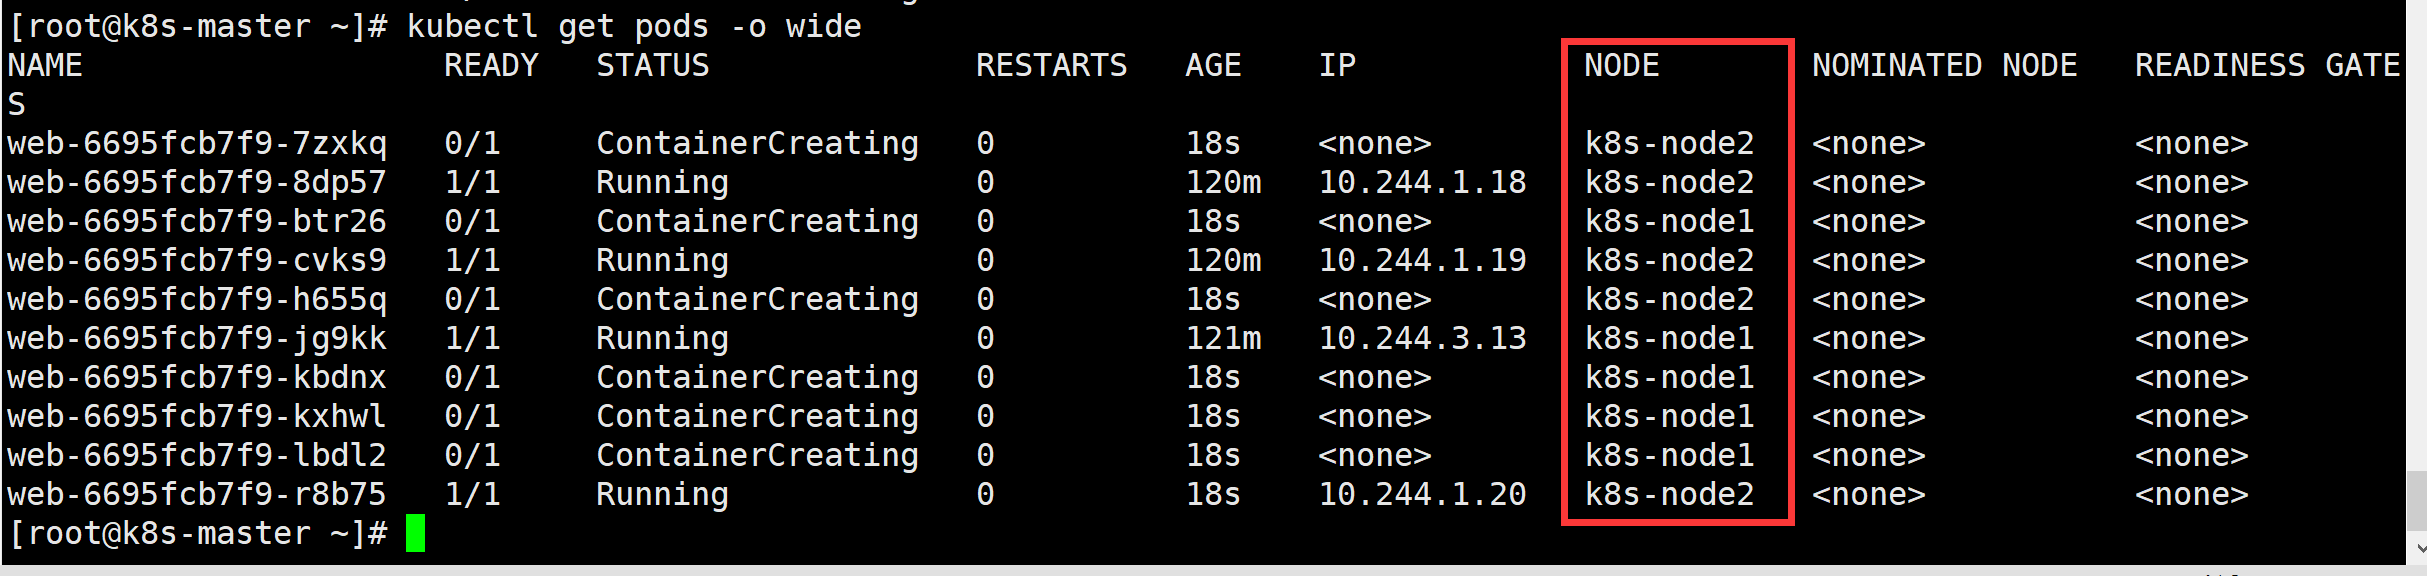Click pod name web-6695fcb7f9-8dp57
2427x576 pixels.
[x=196, y=183]
